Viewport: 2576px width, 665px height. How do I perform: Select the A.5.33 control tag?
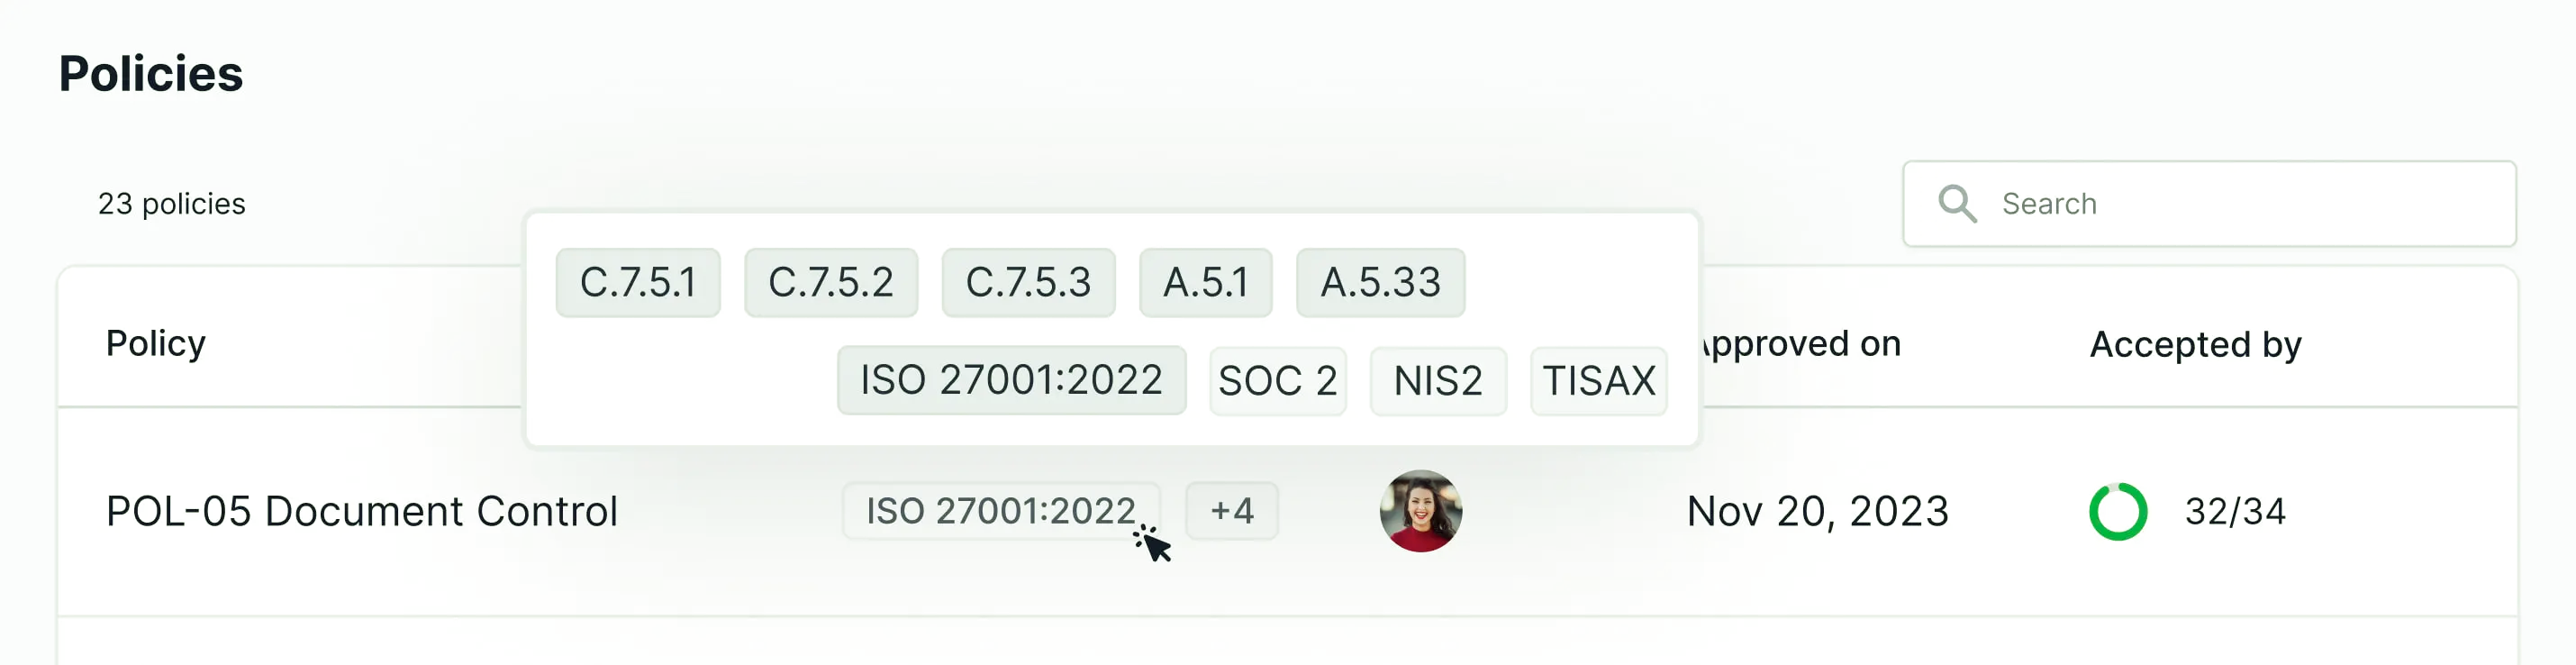coord(1380,283)
